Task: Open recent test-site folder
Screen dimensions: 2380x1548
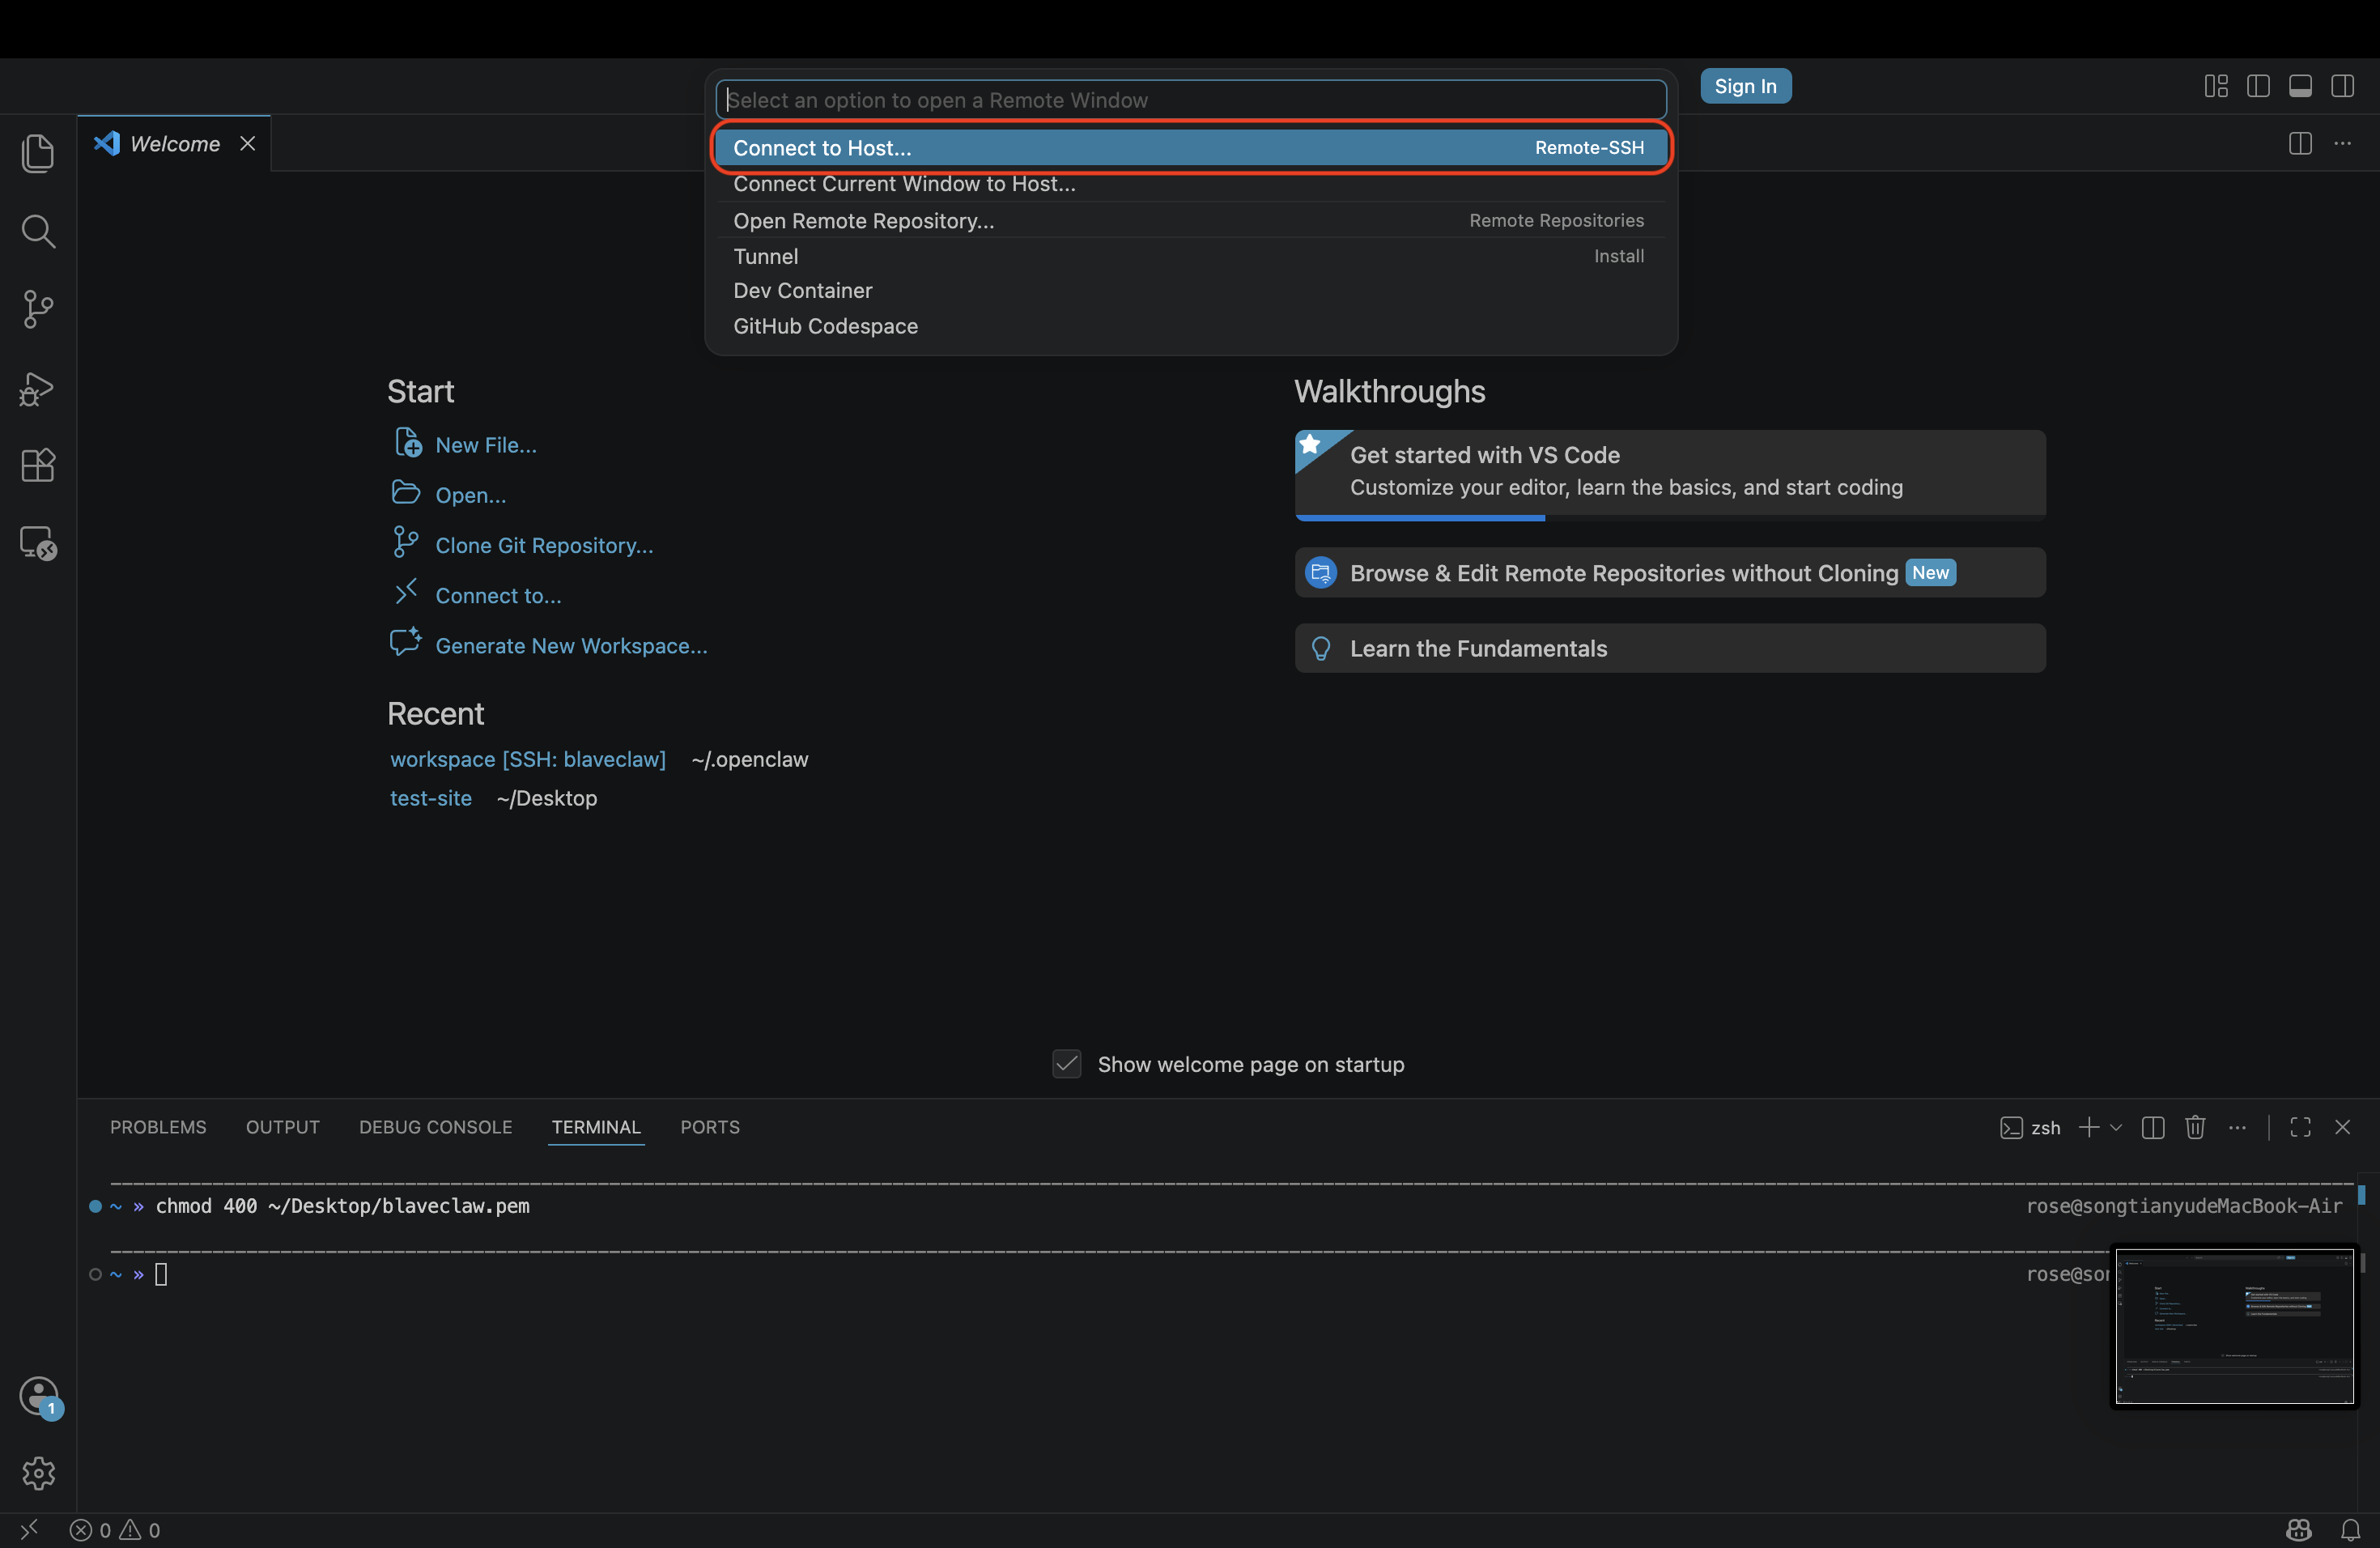Action: pos(430,798)
